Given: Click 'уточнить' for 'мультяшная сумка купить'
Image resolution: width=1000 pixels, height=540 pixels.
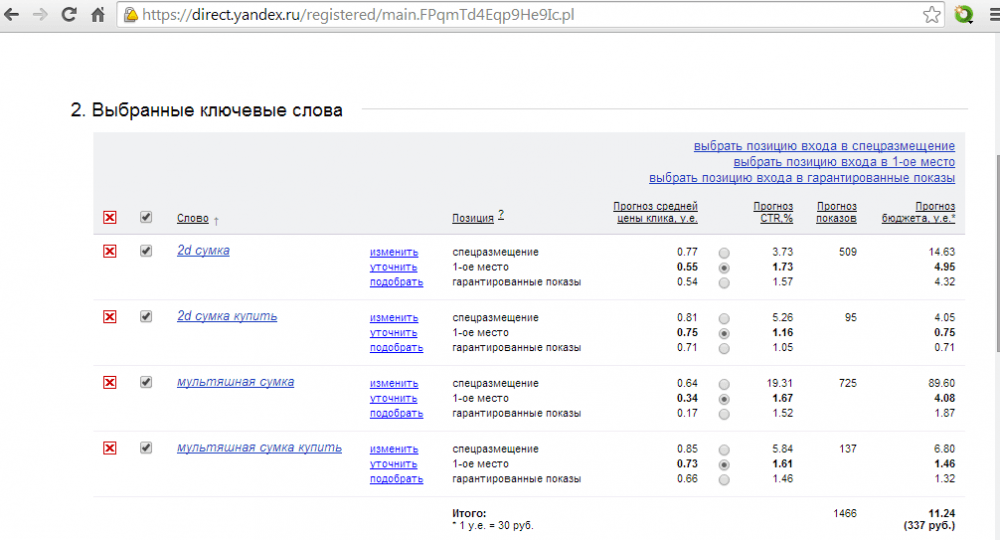Looking at the screenshot, I should [x=393, y=464].
